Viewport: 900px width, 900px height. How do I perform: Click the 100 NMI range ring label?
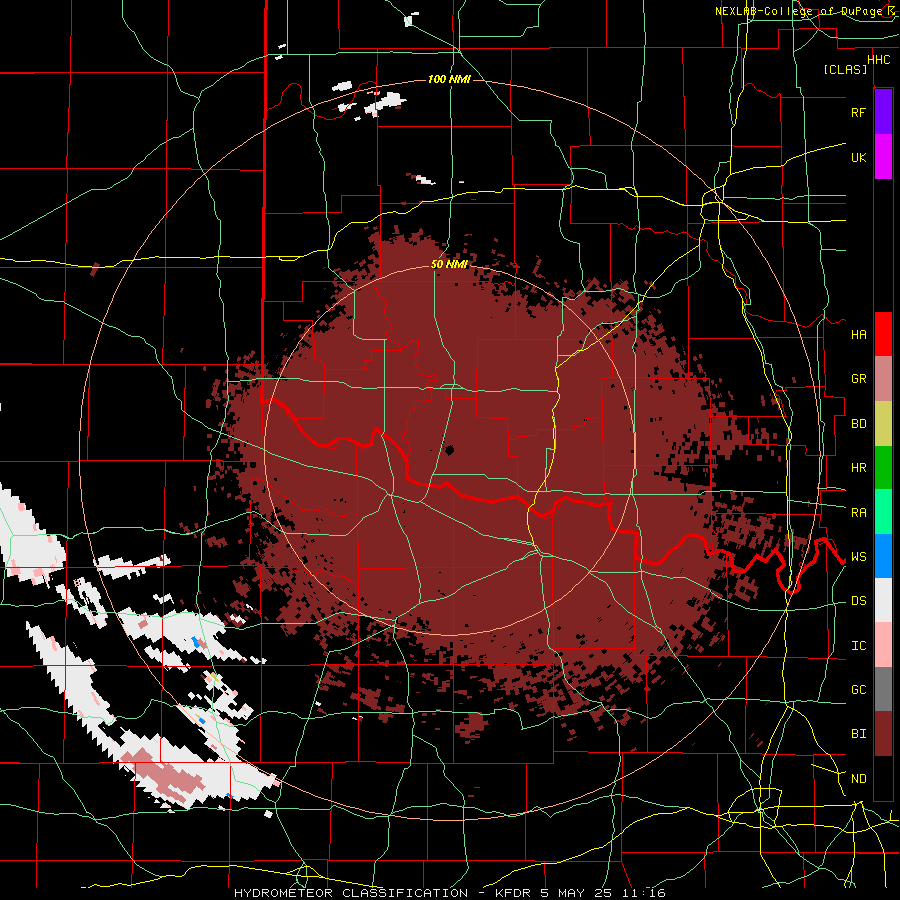[449, 79]
